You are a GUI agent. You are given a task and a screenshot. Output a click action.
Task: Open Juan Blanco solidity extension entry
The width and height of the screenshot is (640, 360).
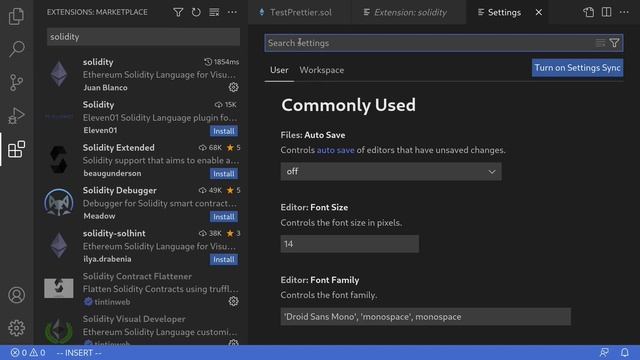click(141, 75)
